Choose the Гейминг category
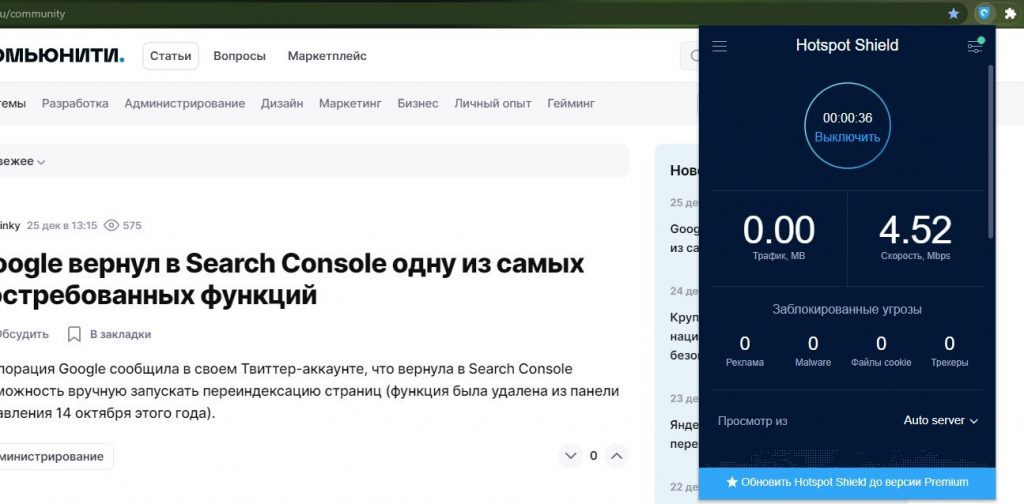Screen dimensions: 1024x504 click(x=571, y=103)
